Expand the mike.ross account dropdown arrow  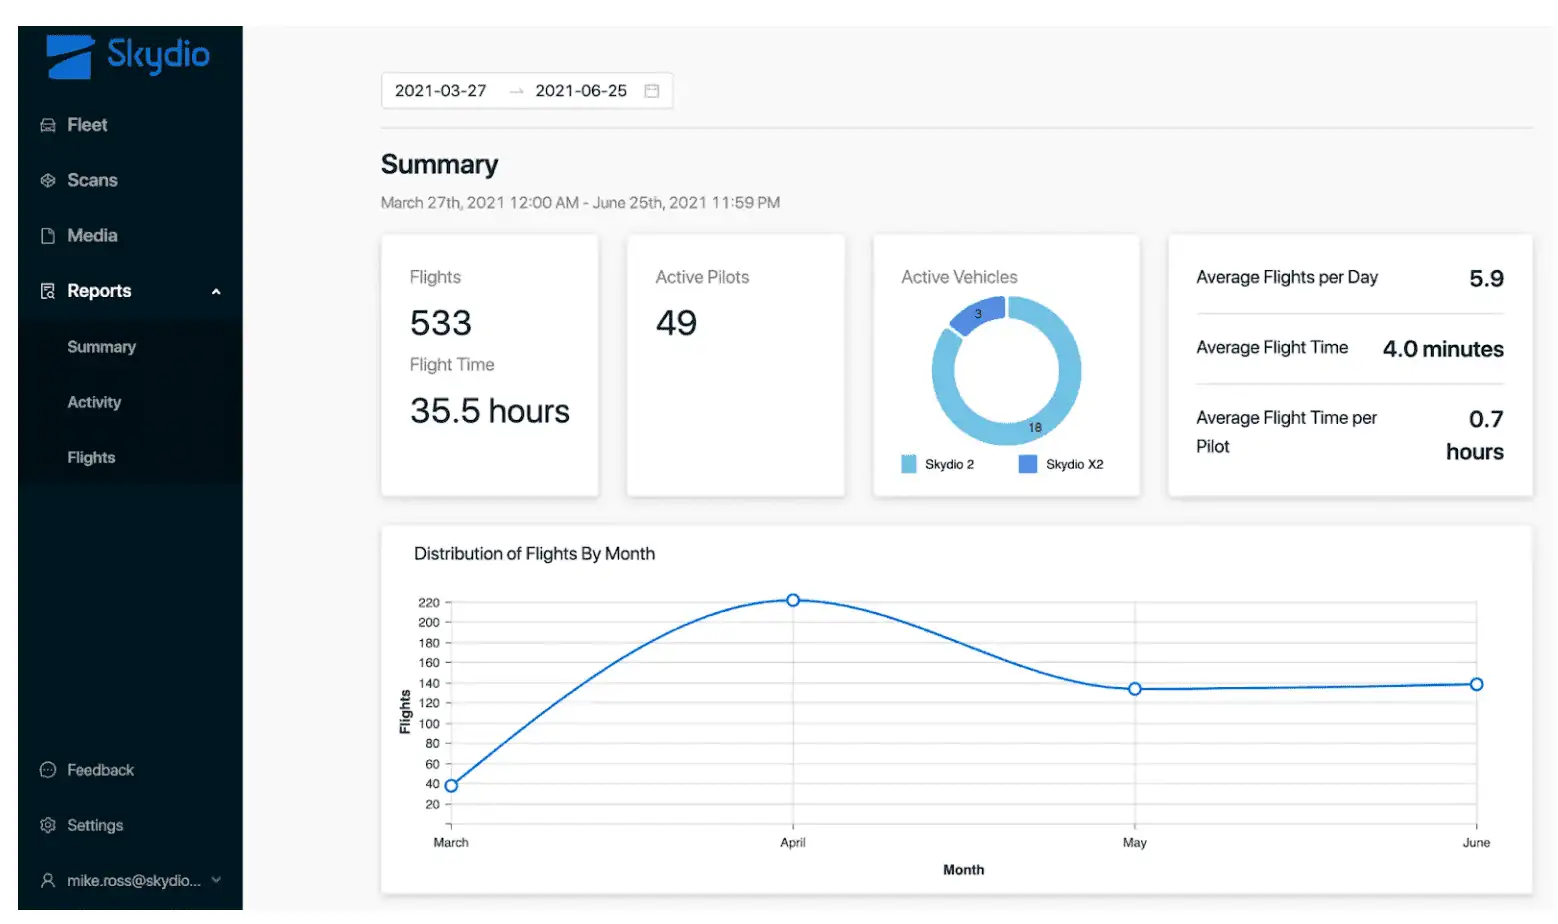coord(216,880)
